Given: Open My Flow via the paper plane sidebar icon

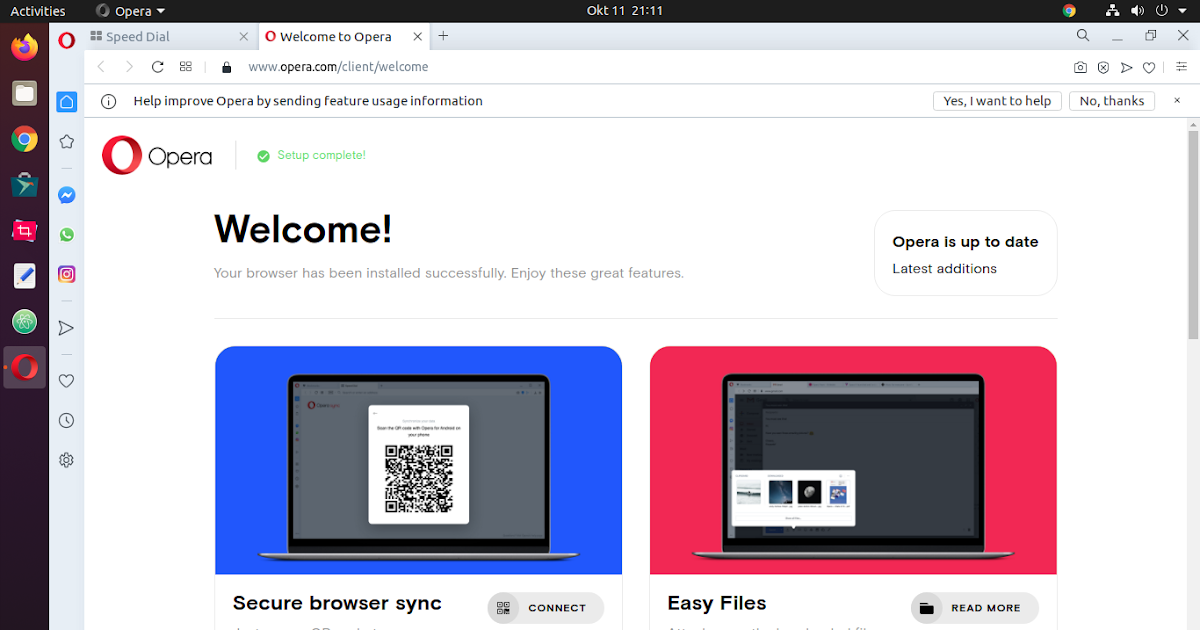Looking at the screenshot, I should click(66, 327).
